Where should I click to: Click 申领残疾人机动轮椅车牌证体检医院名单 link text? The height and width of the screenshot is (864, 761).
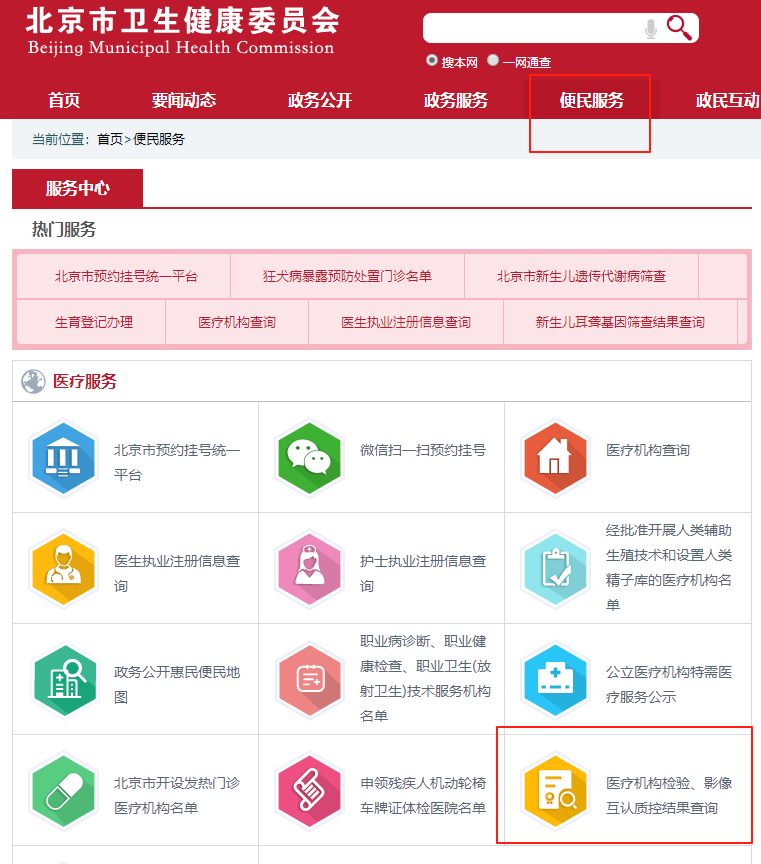(x=423, y=795)
